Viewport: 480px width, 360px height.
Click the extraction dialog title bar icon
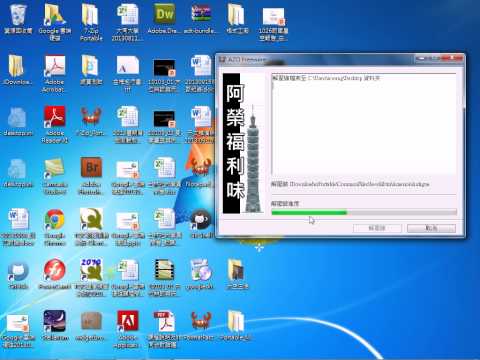point(222,60)
